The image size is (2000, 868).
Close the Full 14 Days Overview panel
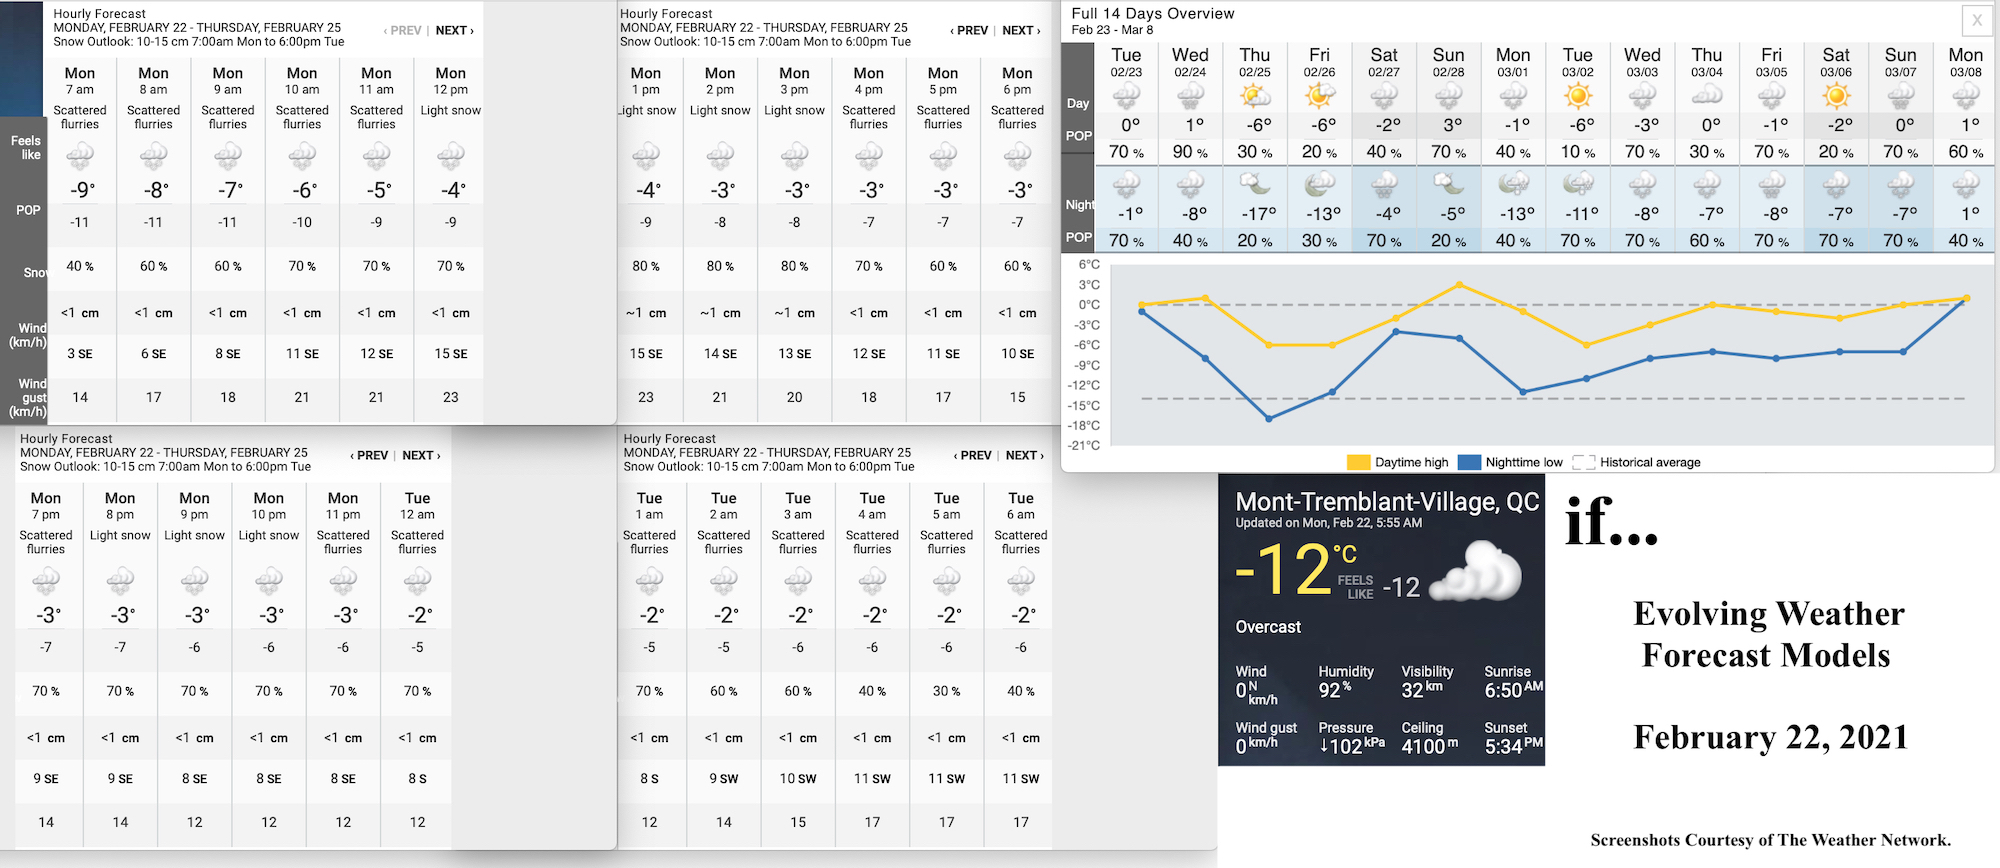[1976, 20]
